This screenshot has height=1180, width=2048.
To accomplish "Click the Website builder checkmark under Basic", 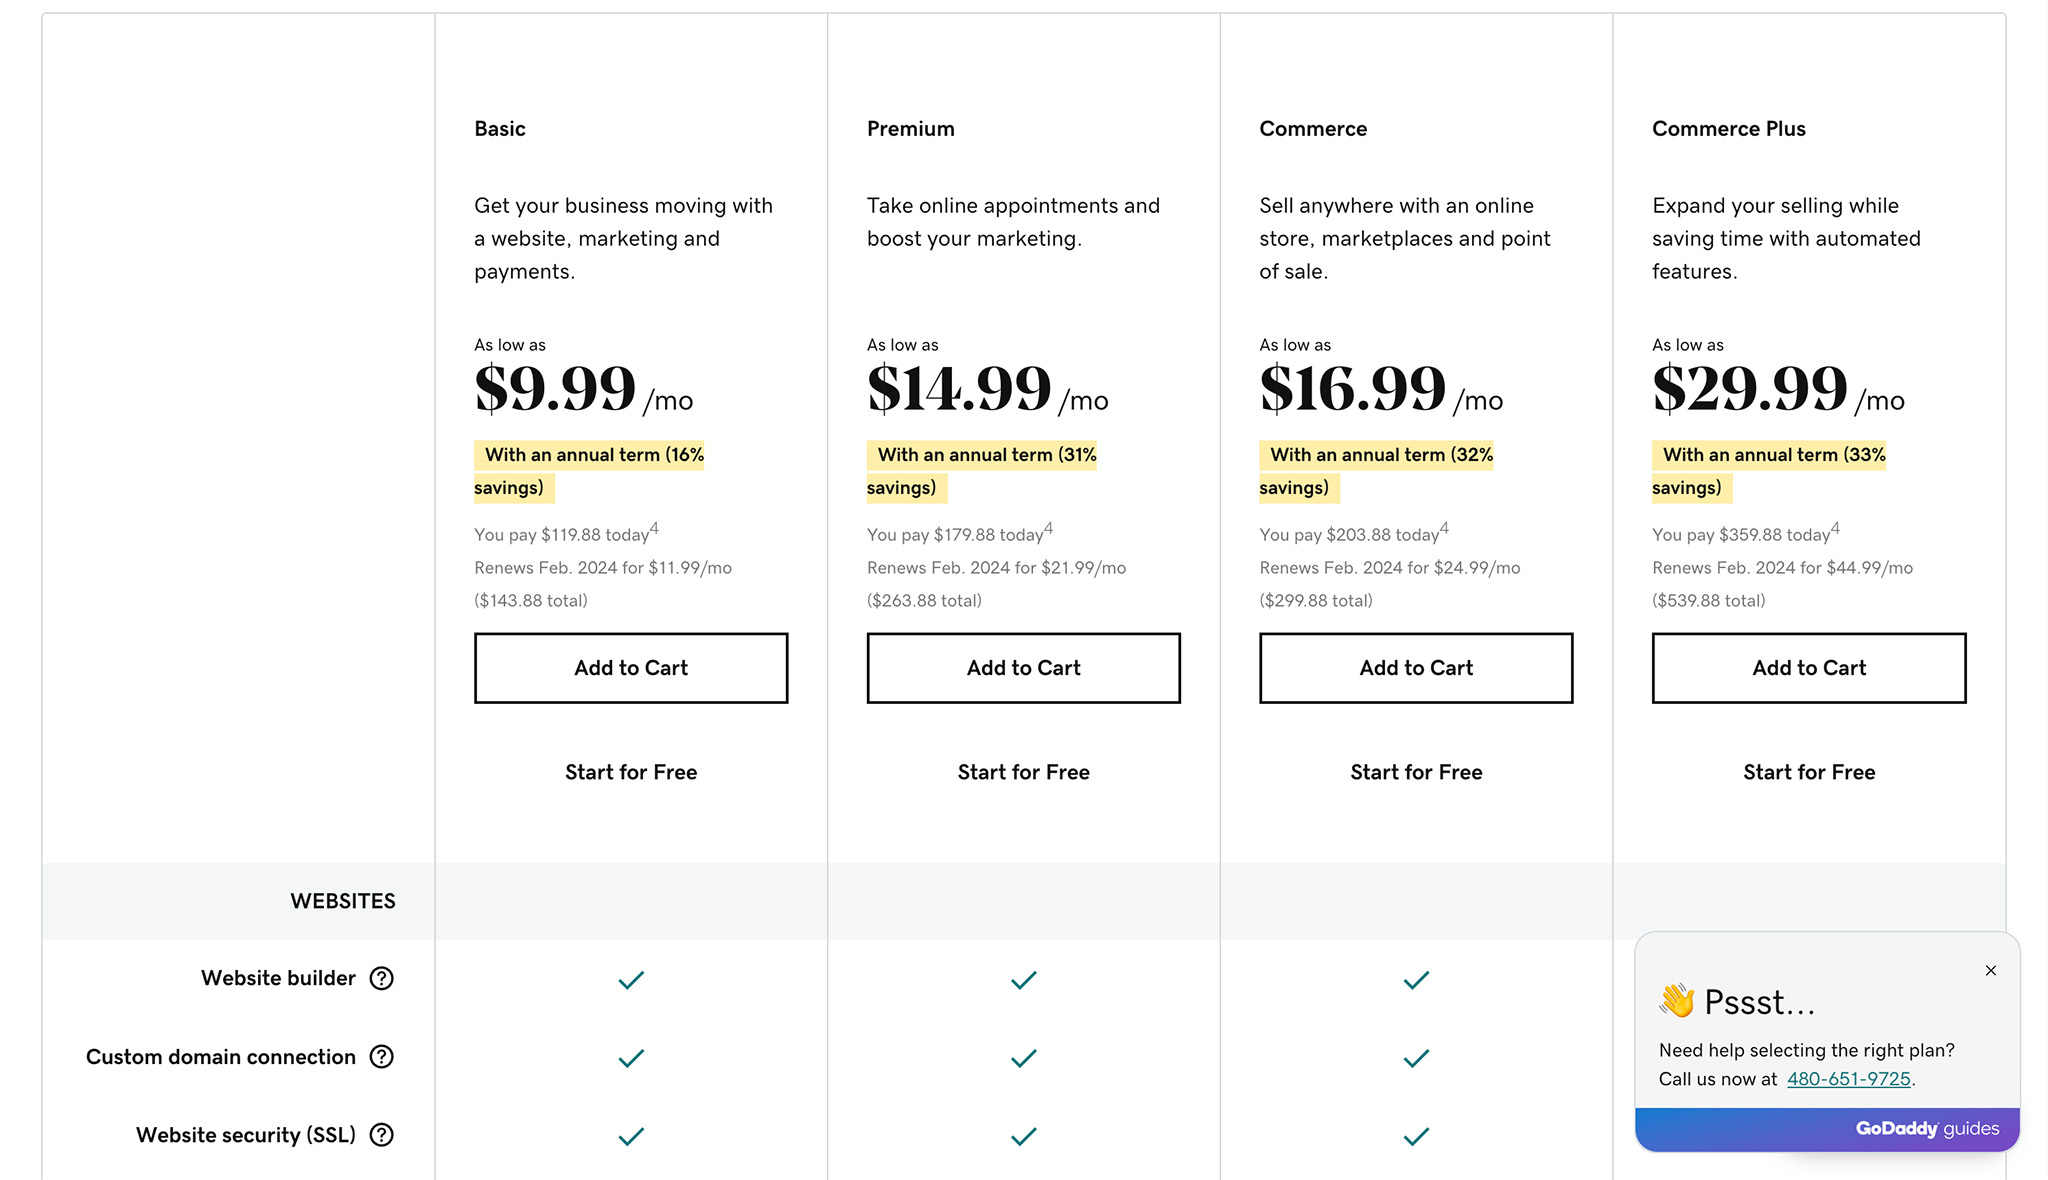I will [630, 980].
